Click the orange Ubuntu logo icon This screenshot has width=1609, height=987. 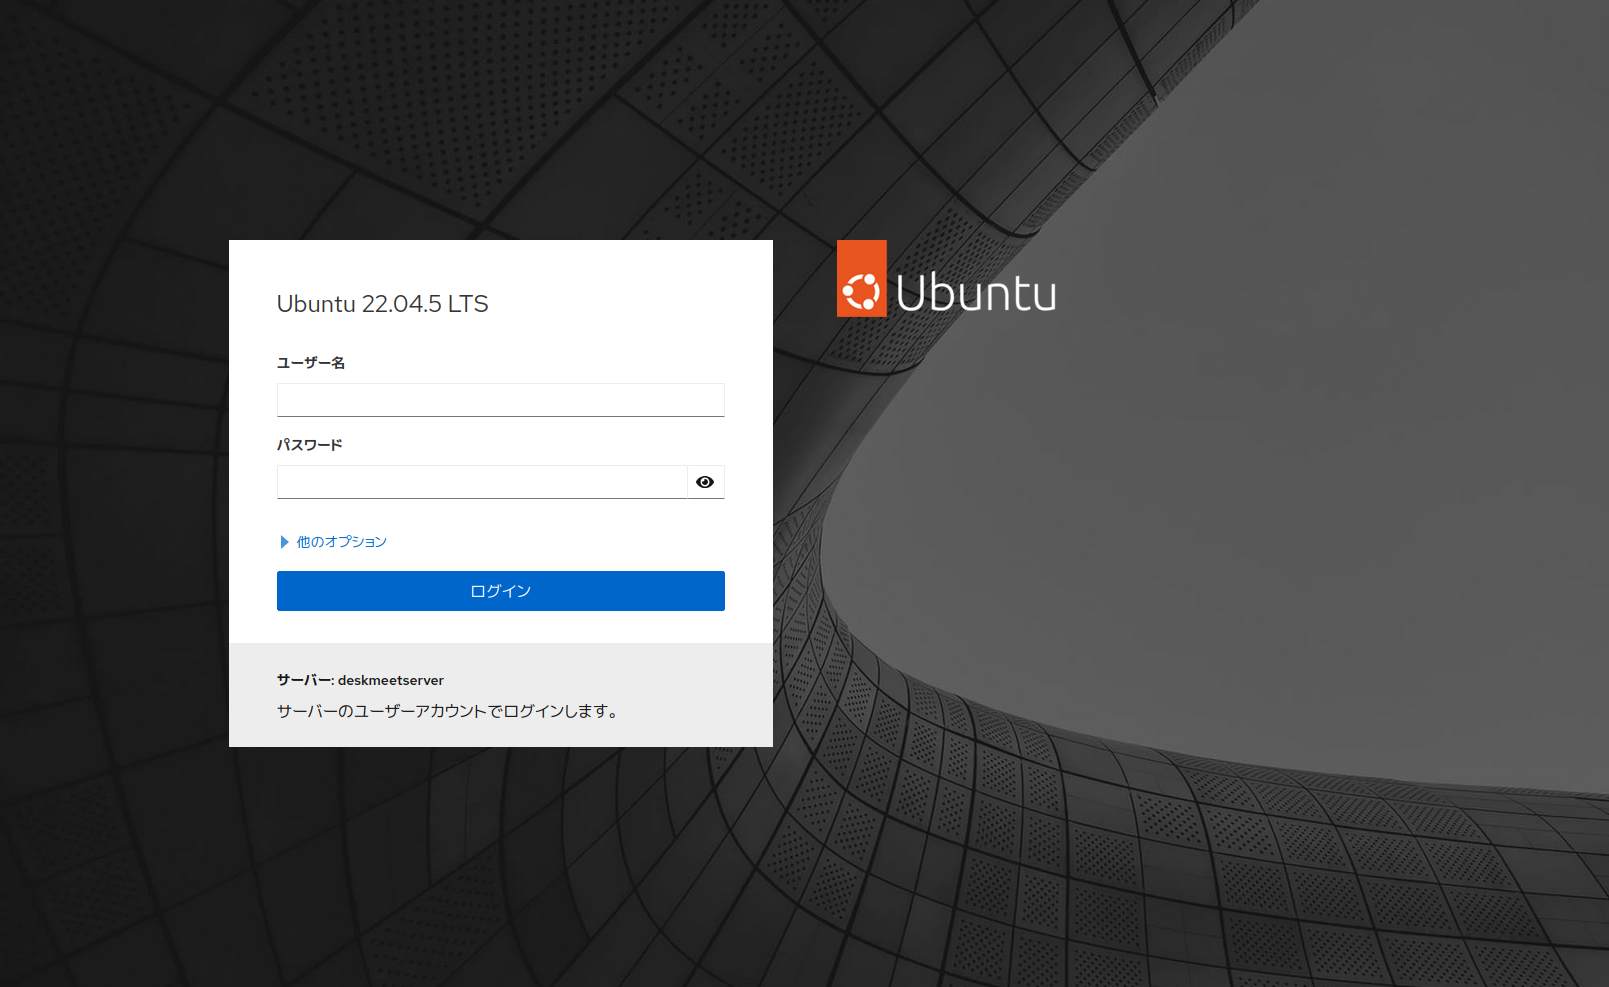862,279
